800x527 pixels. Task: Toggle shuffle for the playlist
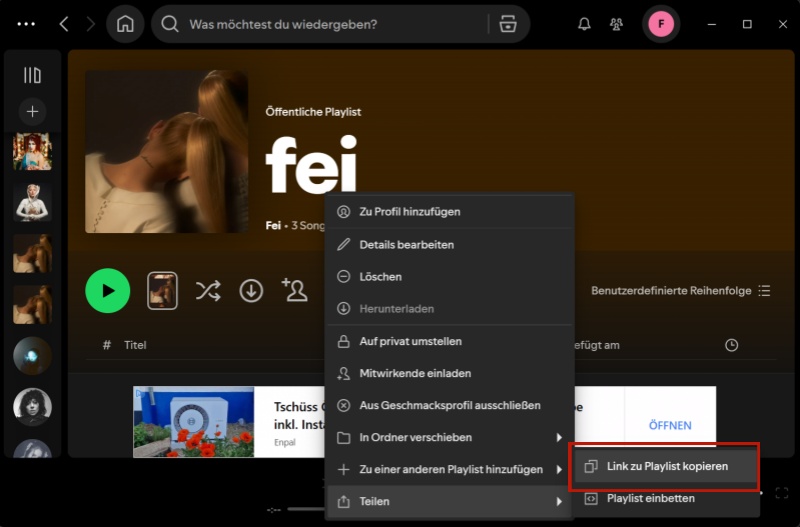tap(207, 291)
